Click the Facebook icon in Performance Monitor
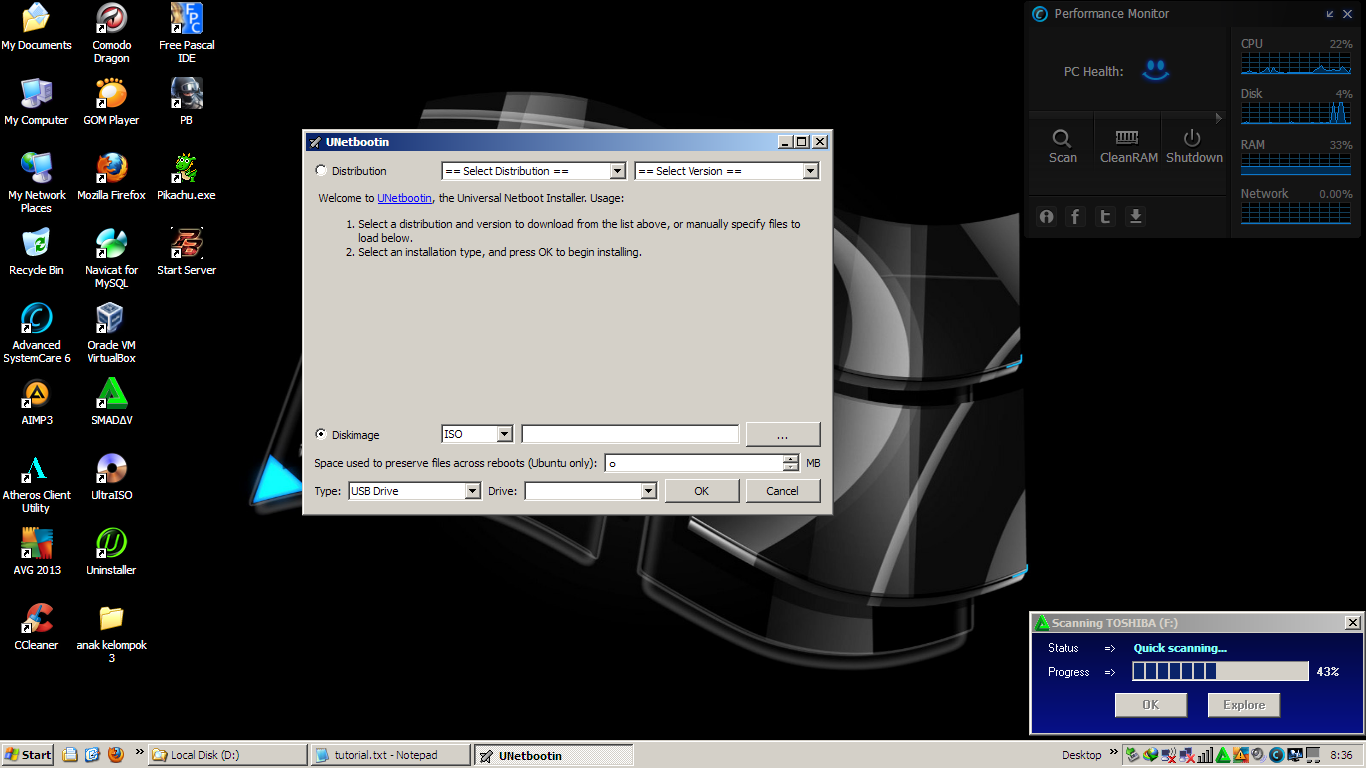This screenshot has height=768, width=1366. 1075,216
